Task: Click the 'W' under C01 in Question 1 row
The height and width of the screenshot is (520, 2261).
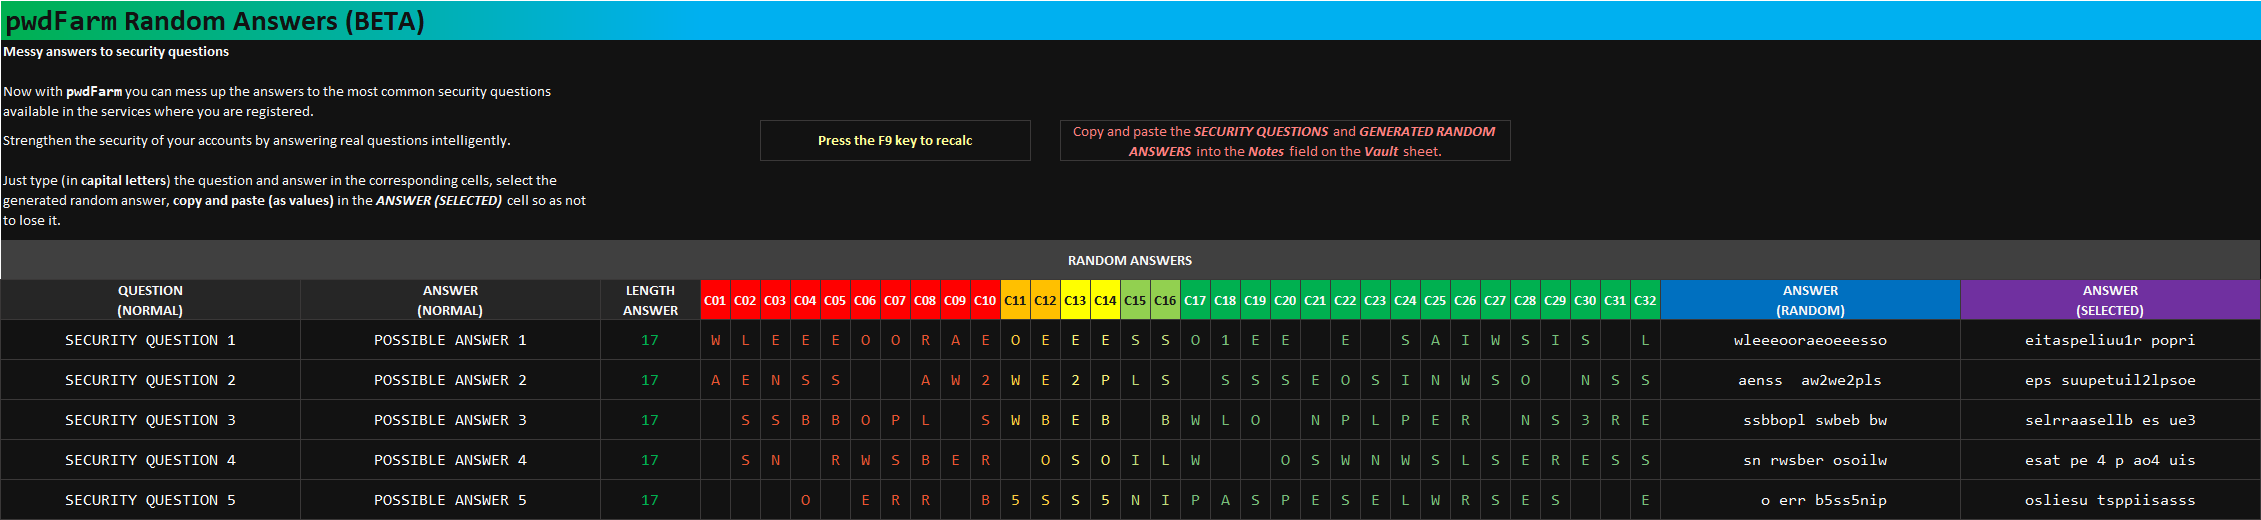Action: point(715,340)
